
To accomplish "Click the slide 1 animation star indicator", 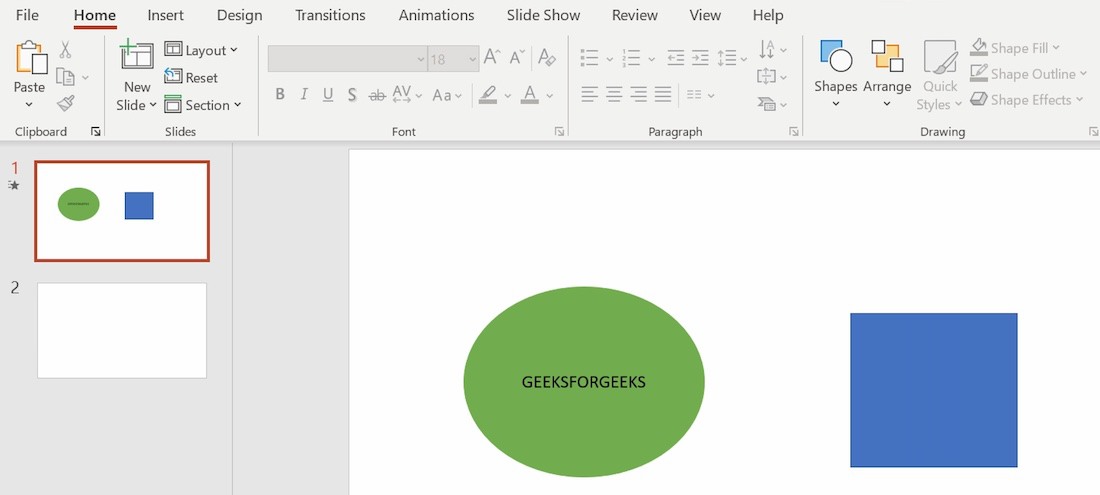I will pyautogui.click(x=13, y=185).
